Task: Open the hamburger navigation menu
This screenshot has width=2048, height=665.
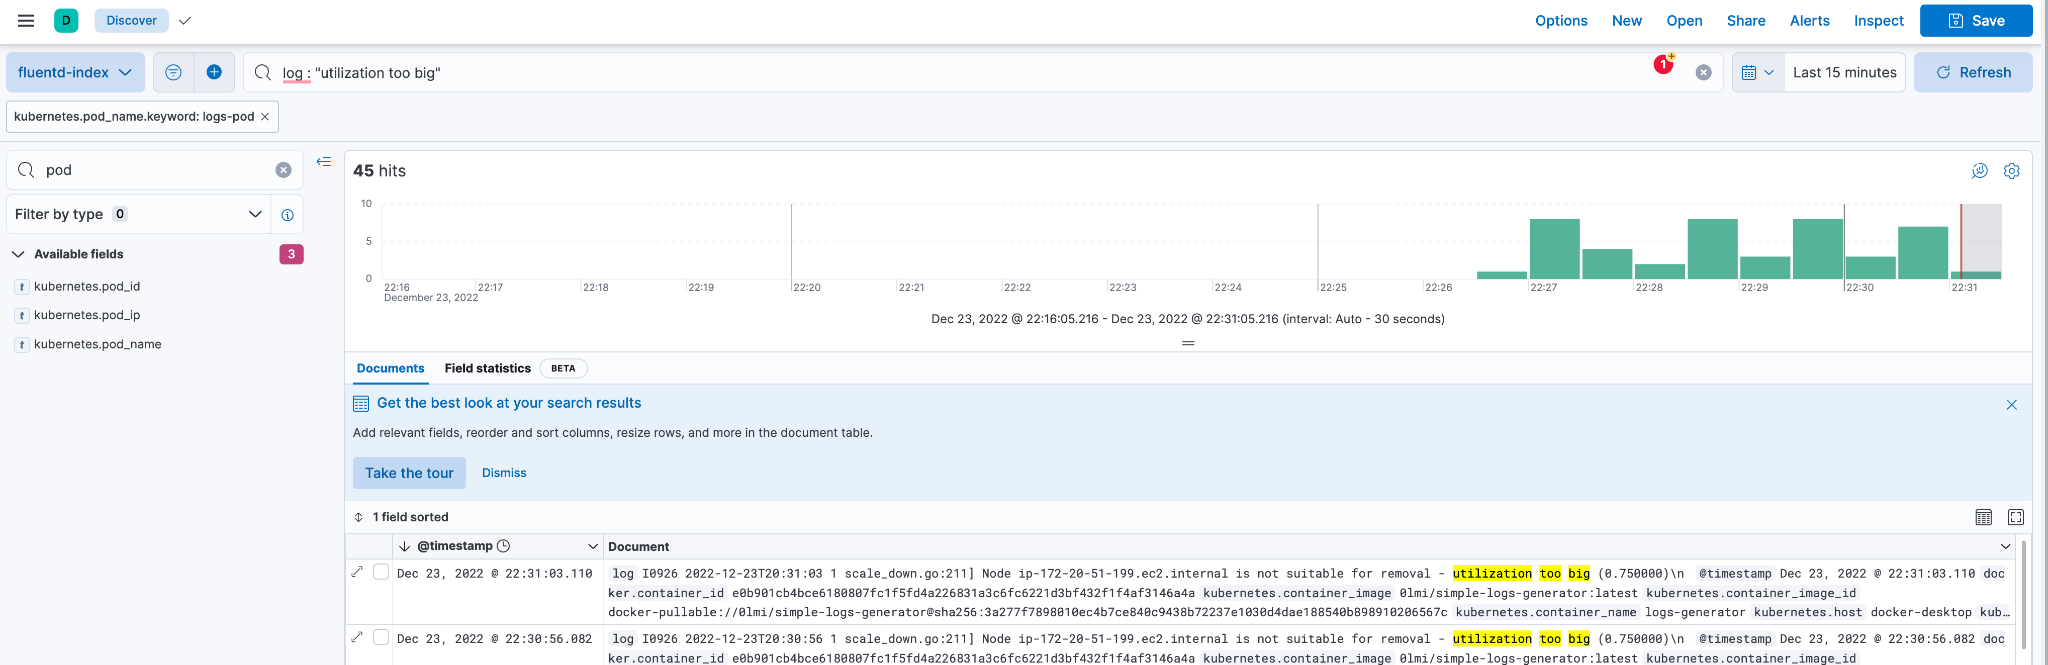Action: click(26, 20)
